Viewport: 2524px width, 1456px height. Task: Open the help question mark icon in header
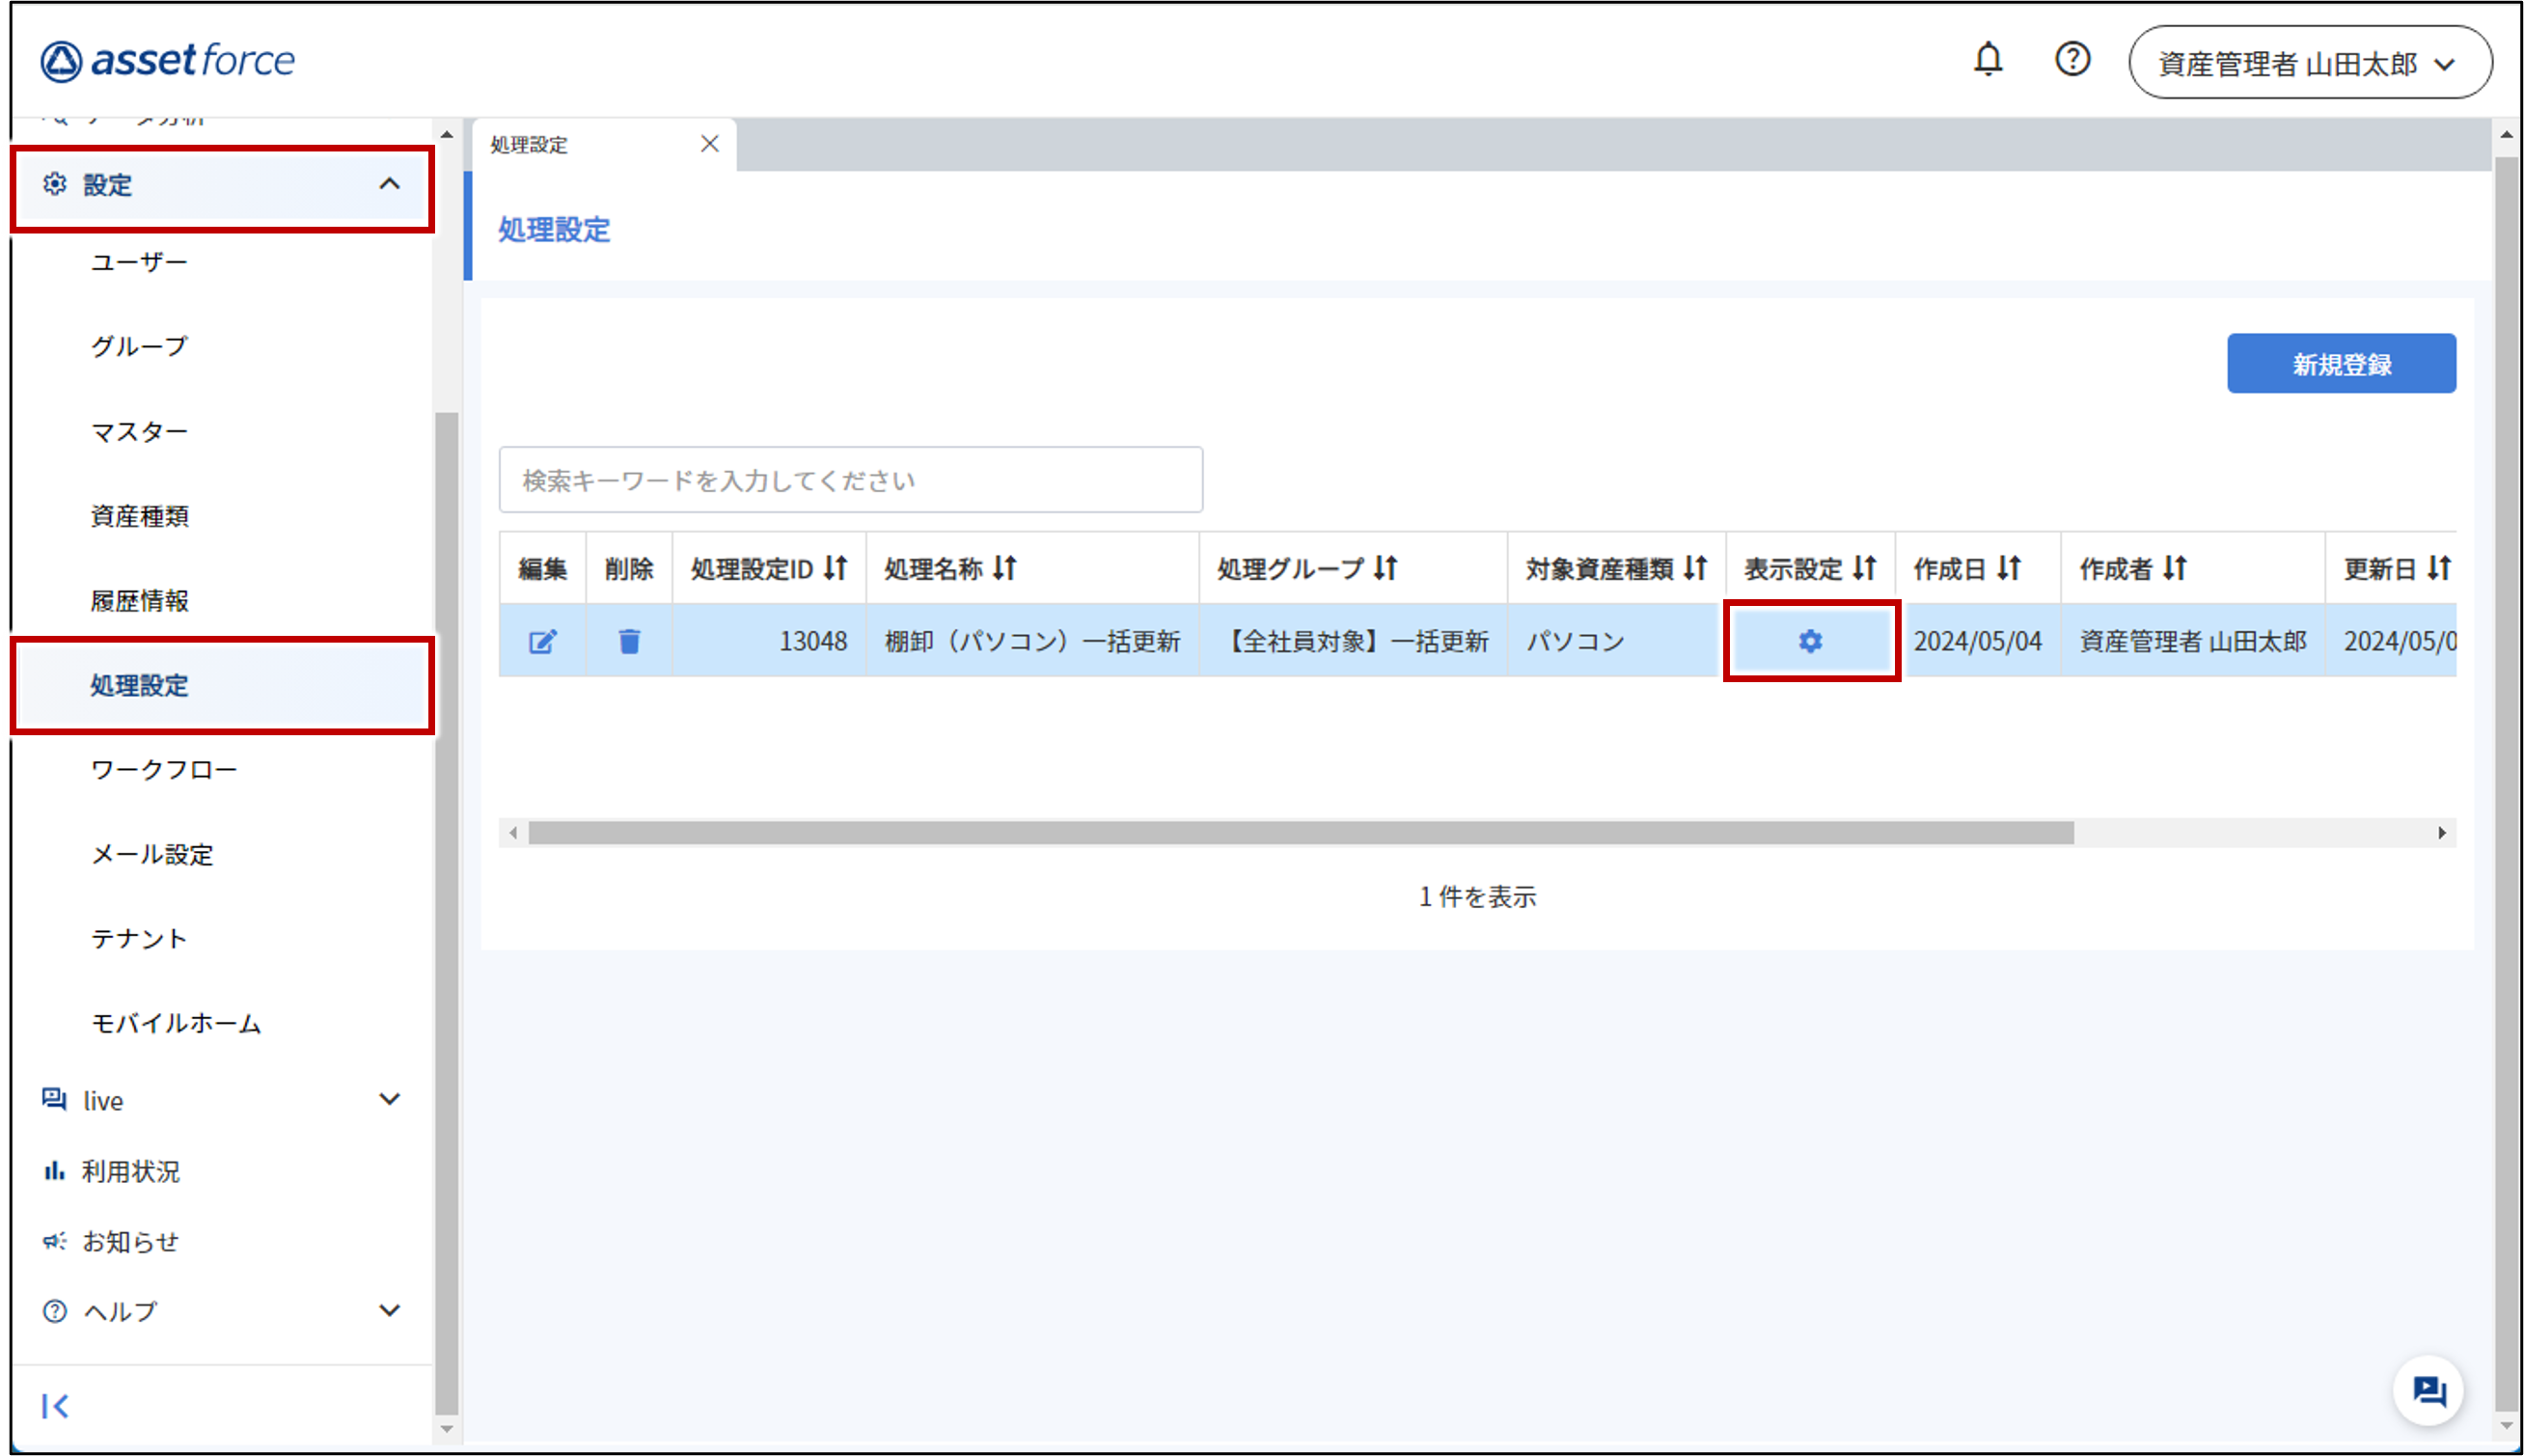click(x=2072, y=60)
